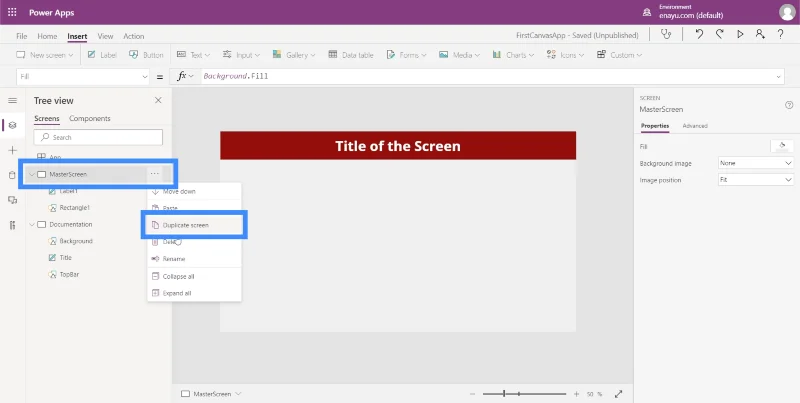
Task: Open the View menu tab
Action: [x=105, y=36]
